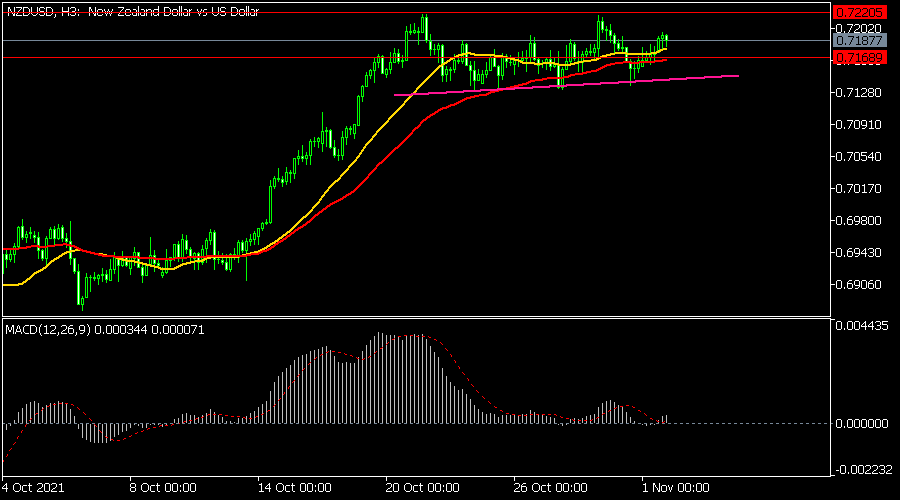The height and width of the screenshot is (500, 900).
Task: Click the NZDUSD, H3 chart title text
Action: pyautogui.click(x=133, y=11)
